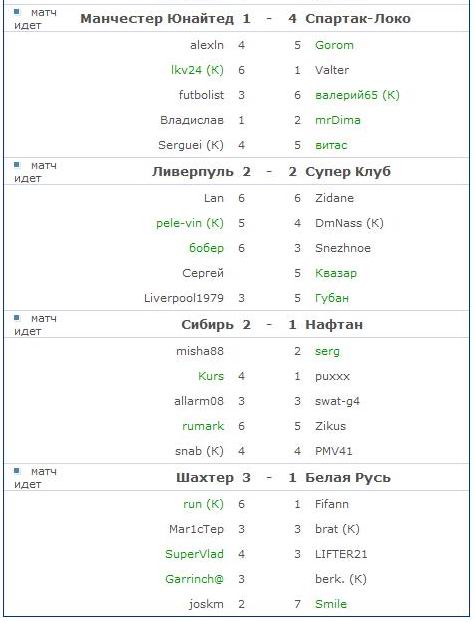Click player Kurs
The height and width of the screenshot is (622, 475).
point(211,376)
